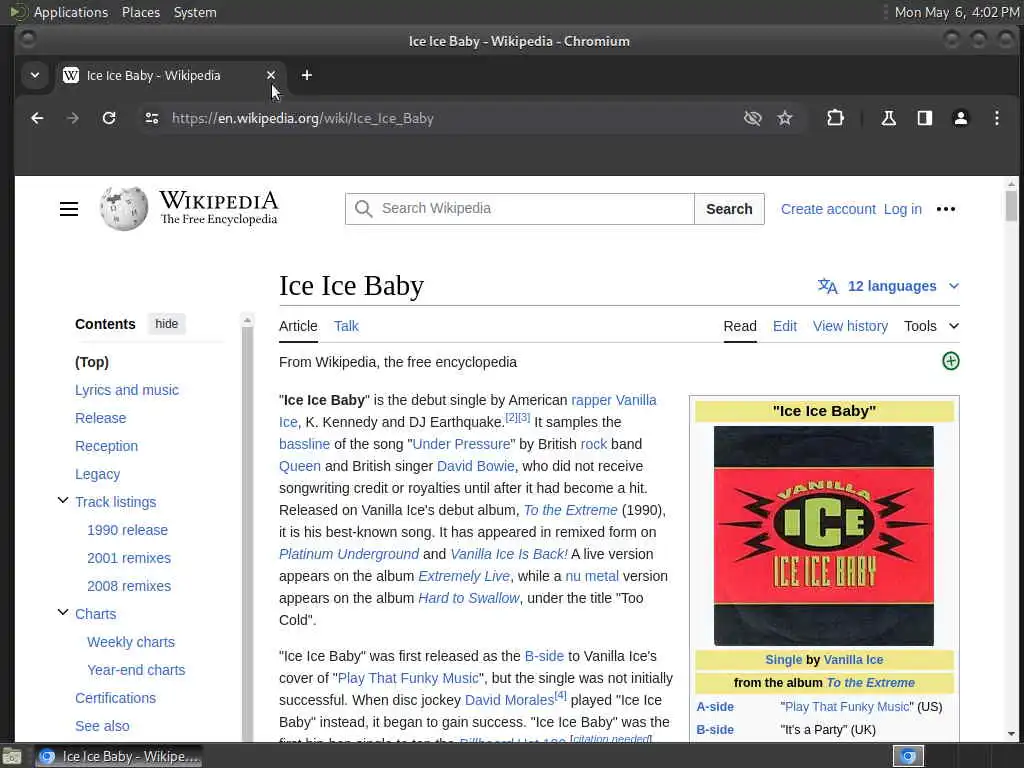Click the page vertical scrollbar thumb

click(x=1011, y=206)
